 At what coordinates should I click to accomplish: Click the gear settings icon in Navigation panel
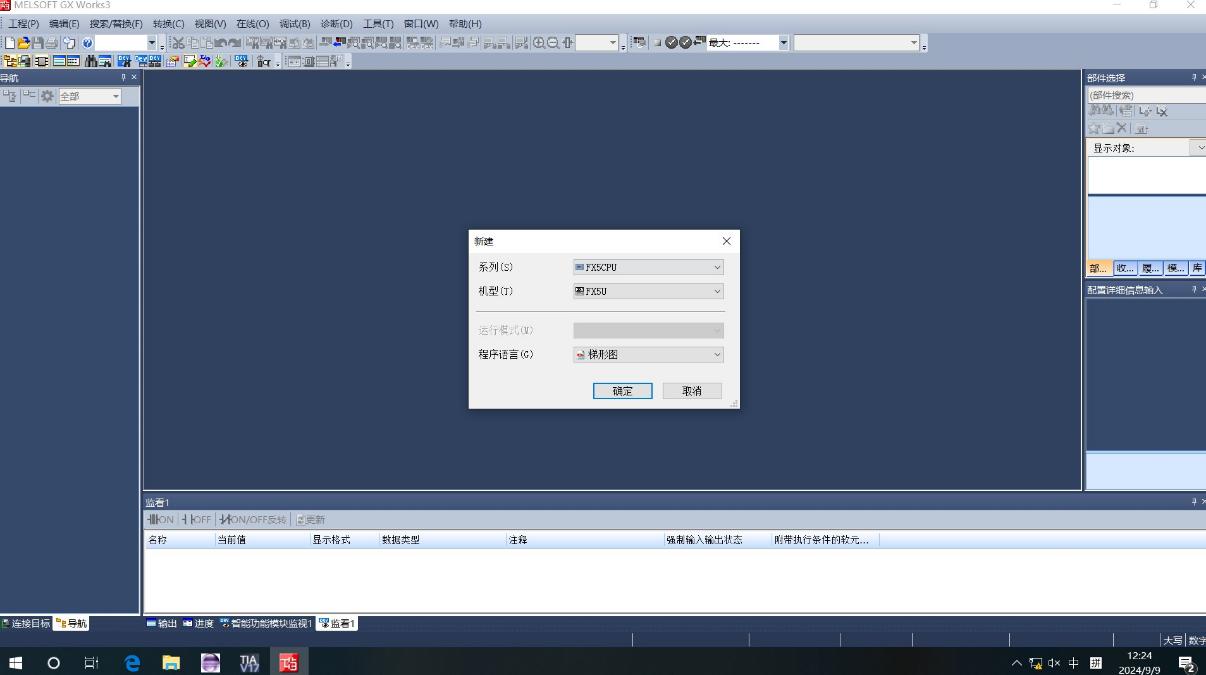pyautogui.click(x=47, y=96)
